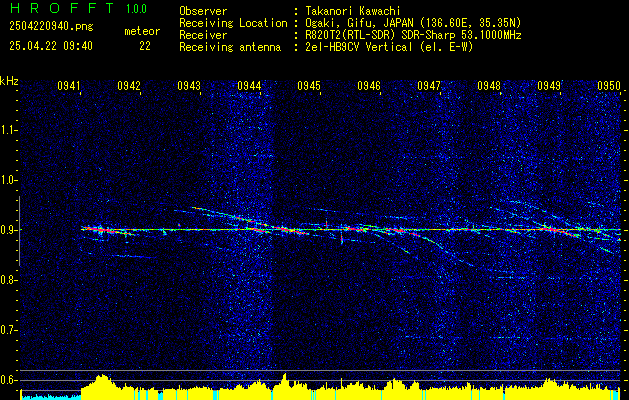
Task: Click the 0943 time marker
Action: pyautogui.click(x=189, y=85)
